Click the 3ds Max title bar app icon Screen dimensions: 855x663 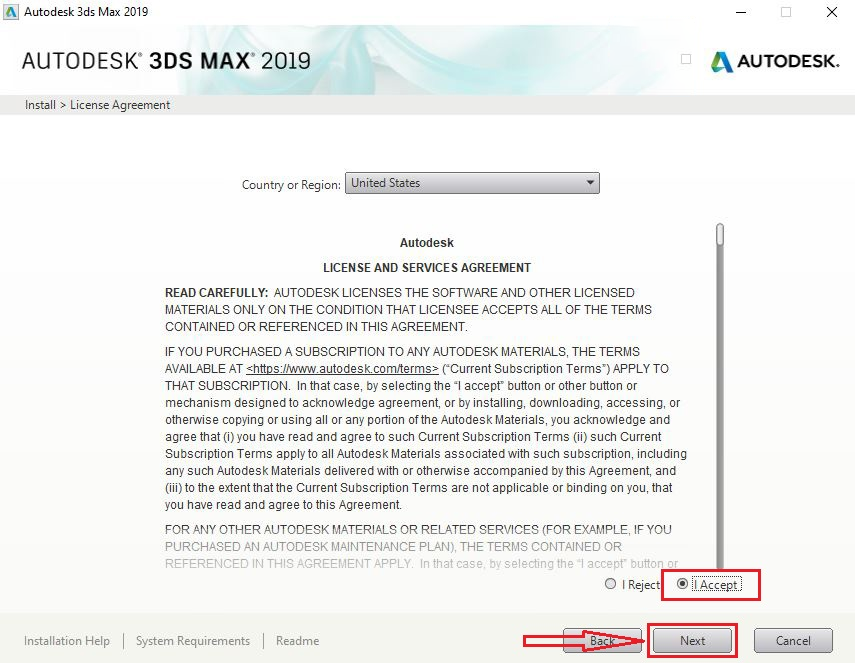11,11
